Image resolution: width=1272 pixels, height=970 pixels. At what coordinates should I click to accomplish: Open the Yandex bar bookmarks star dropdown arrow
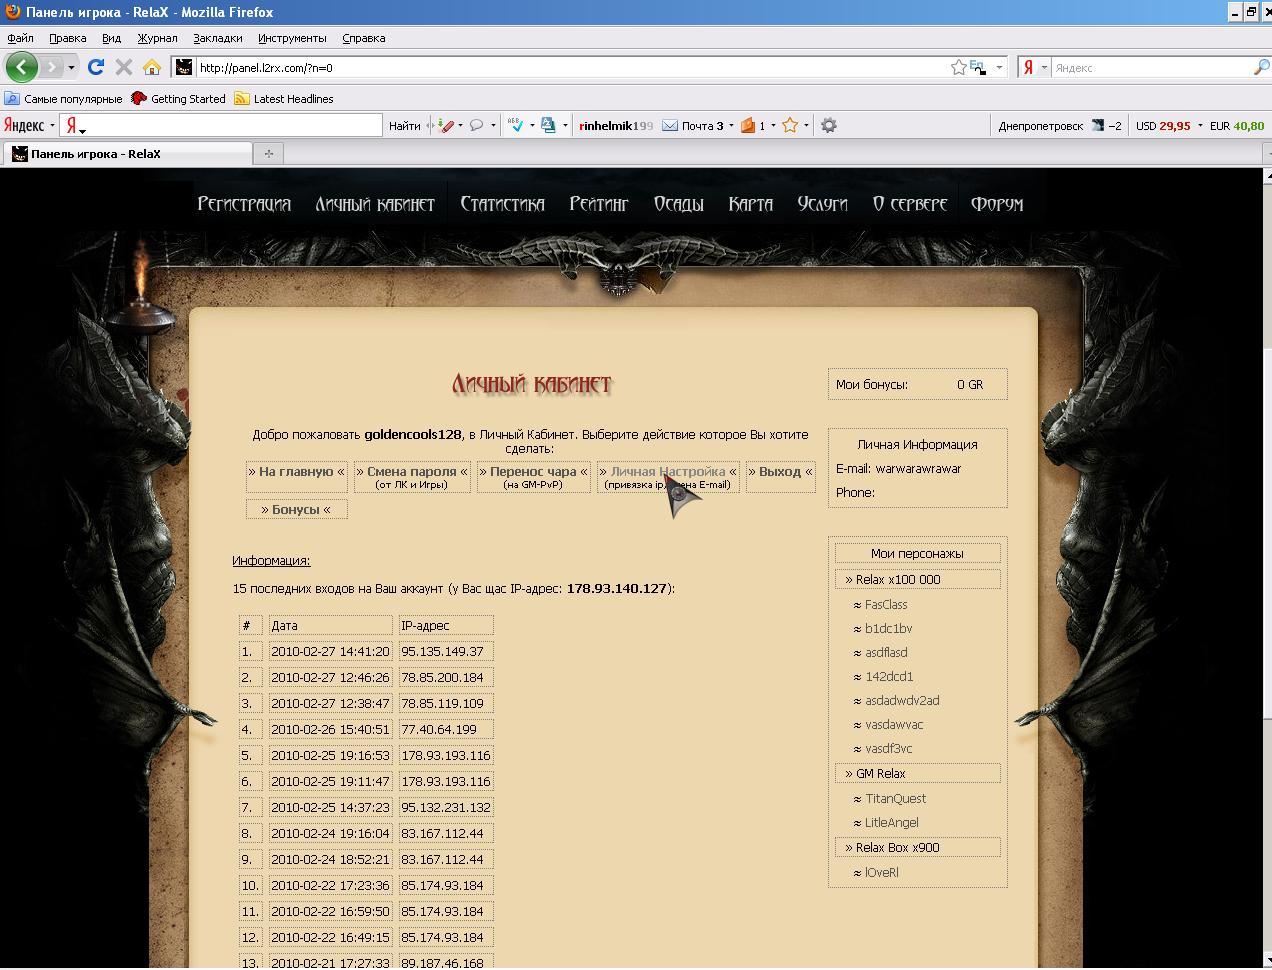pos(806,125)
